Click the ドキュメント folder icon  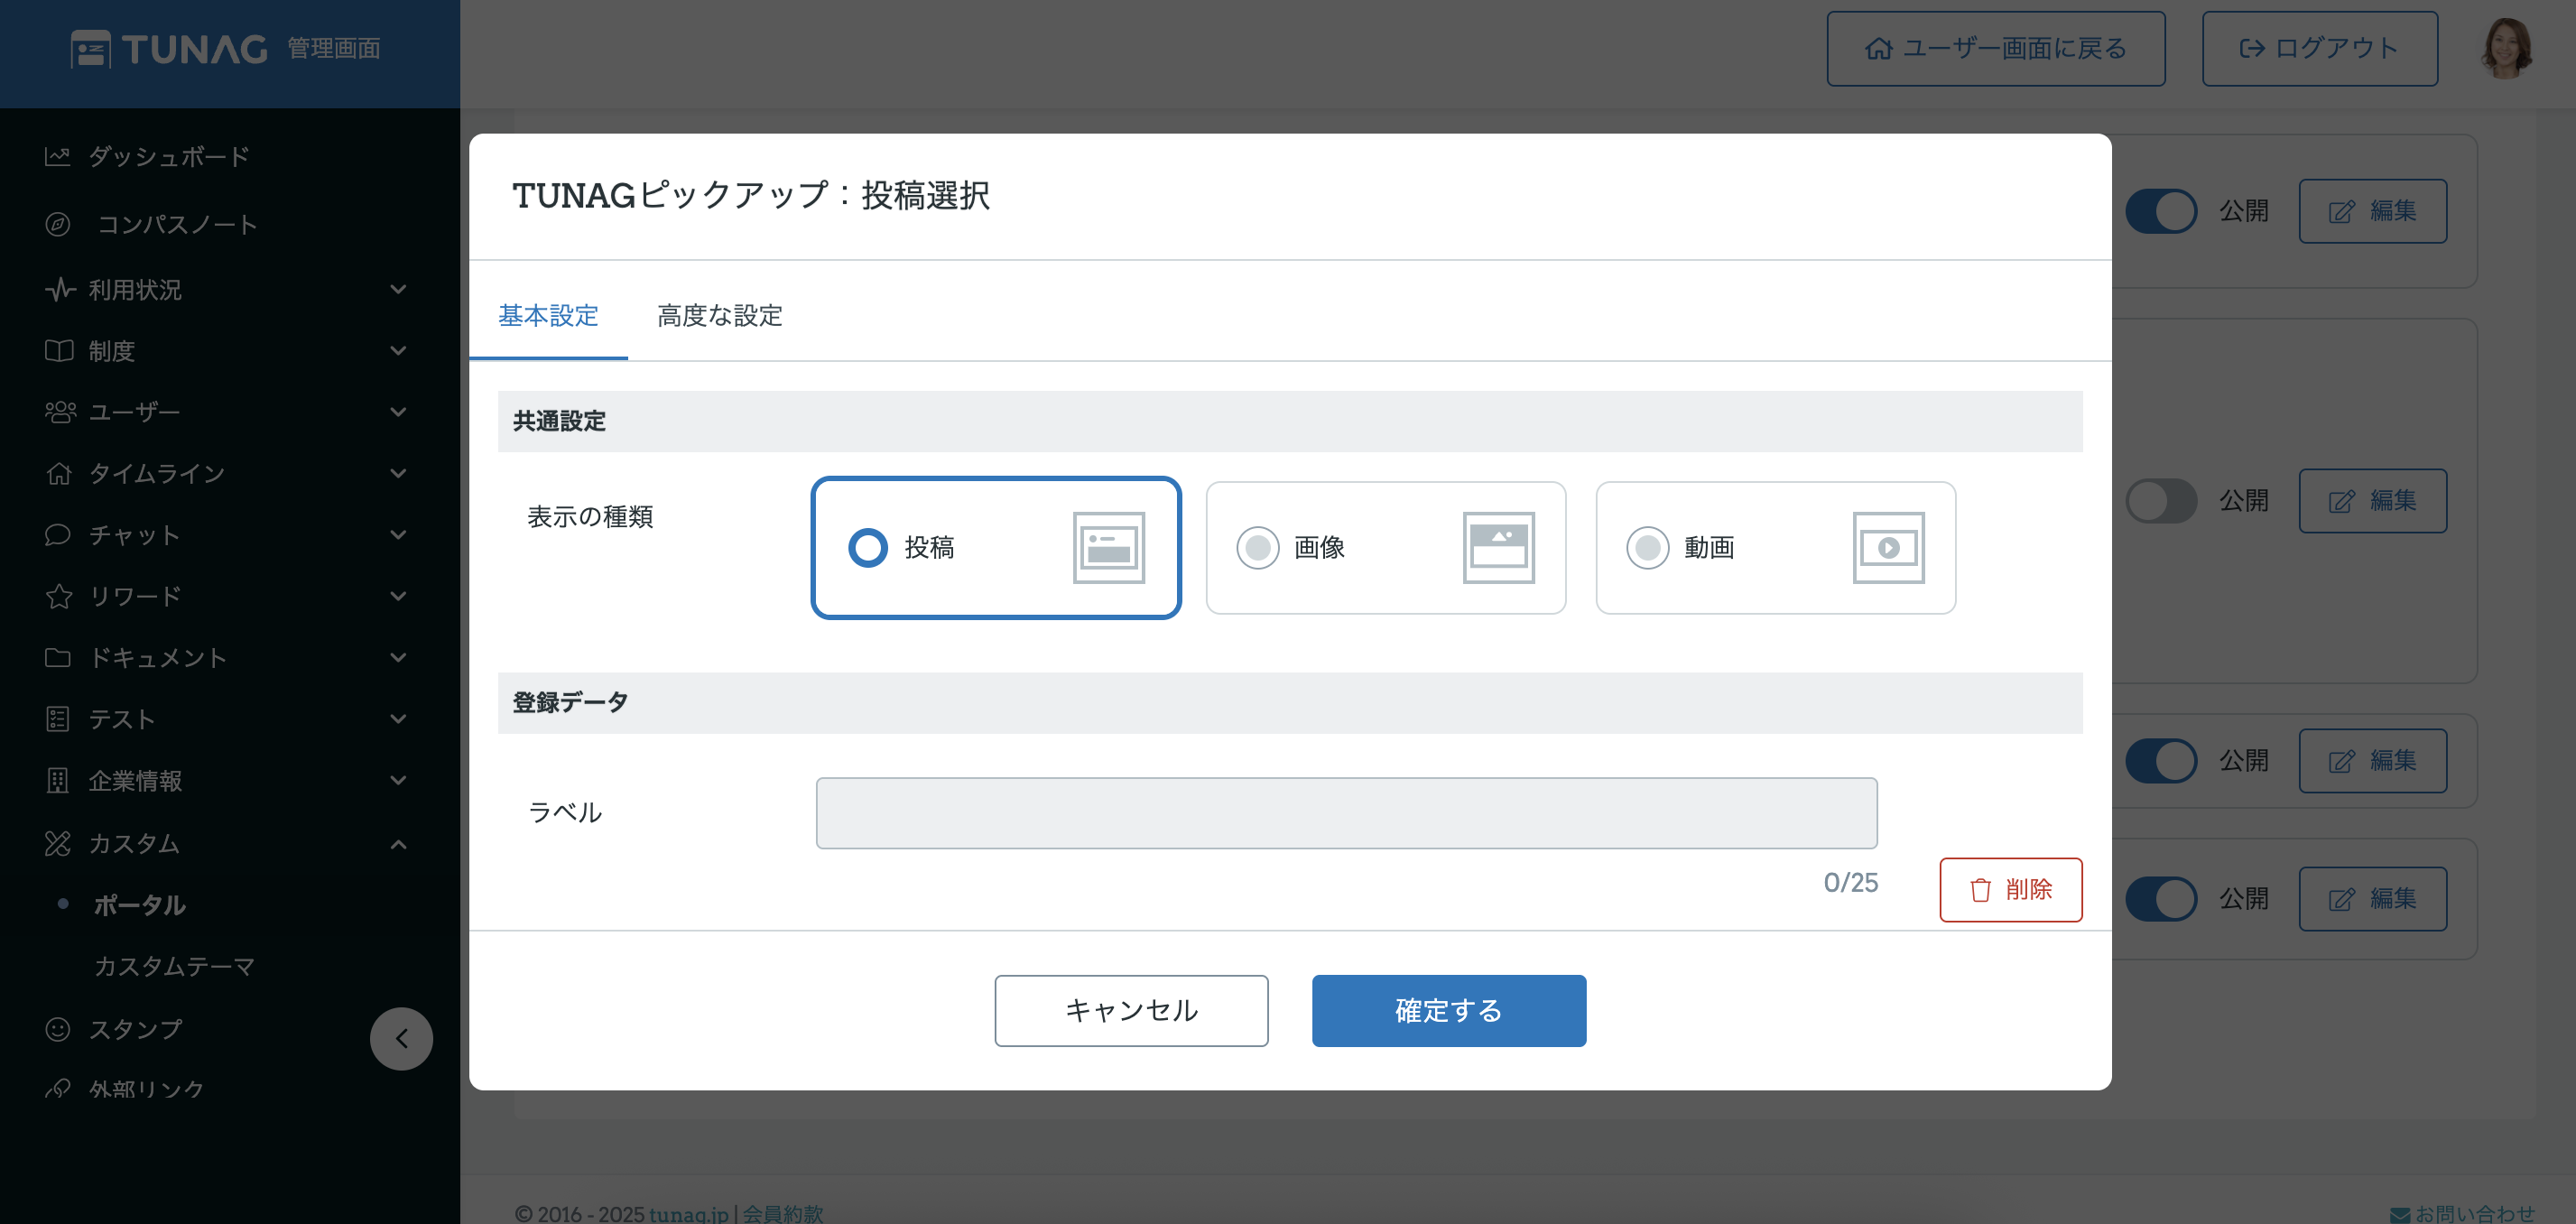click(58, 657)
